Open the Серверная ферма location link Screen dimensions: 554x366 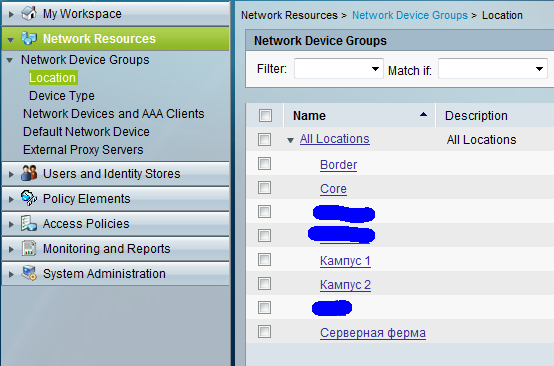click(x=373, y=333)
